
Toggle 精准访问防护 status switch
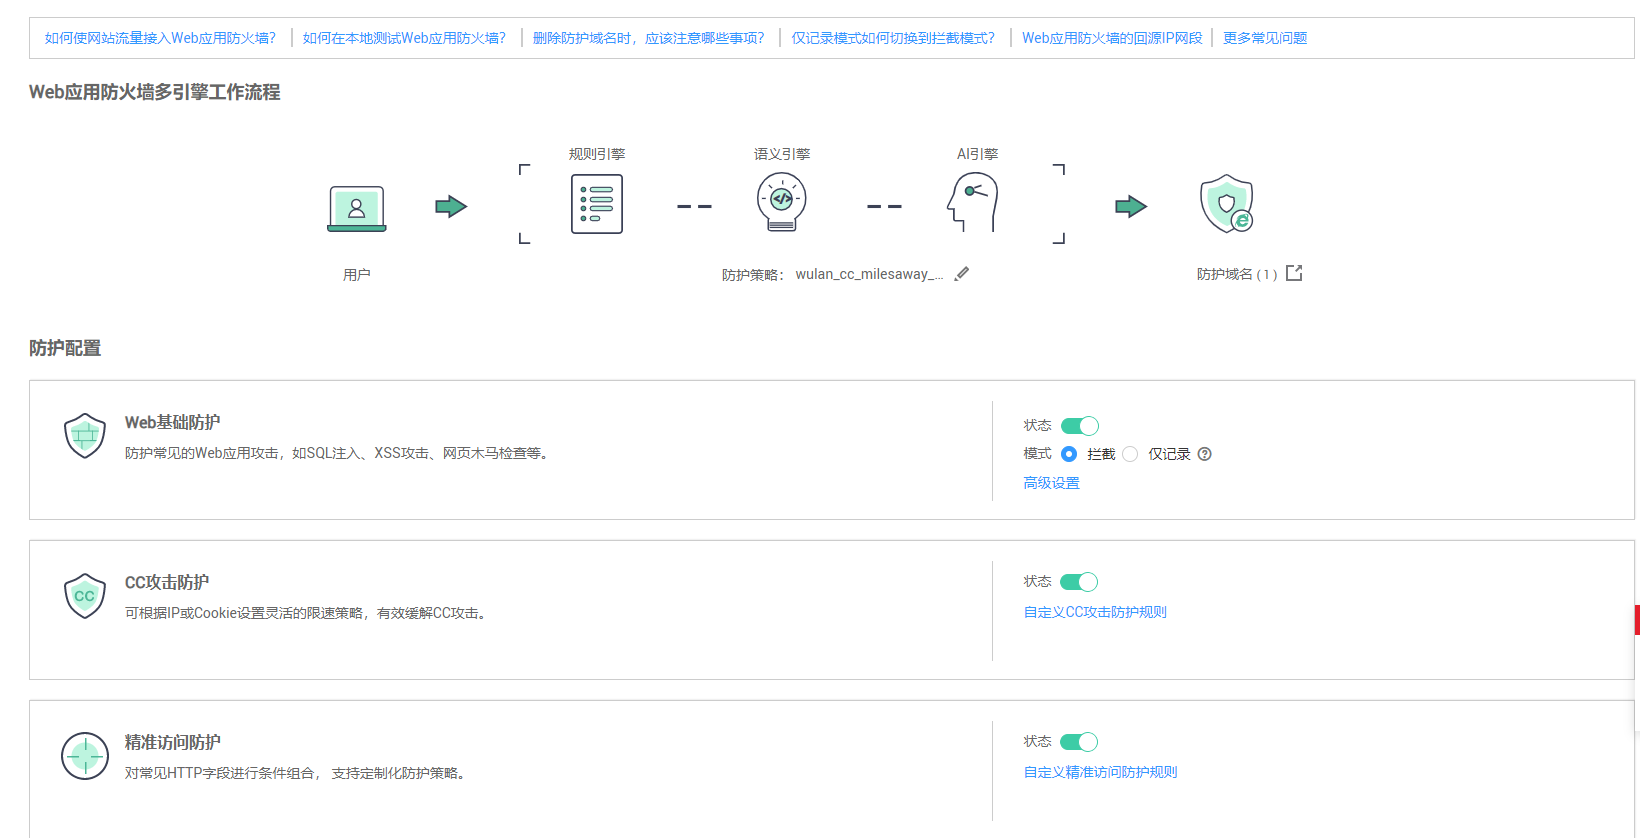(1080, 742)
